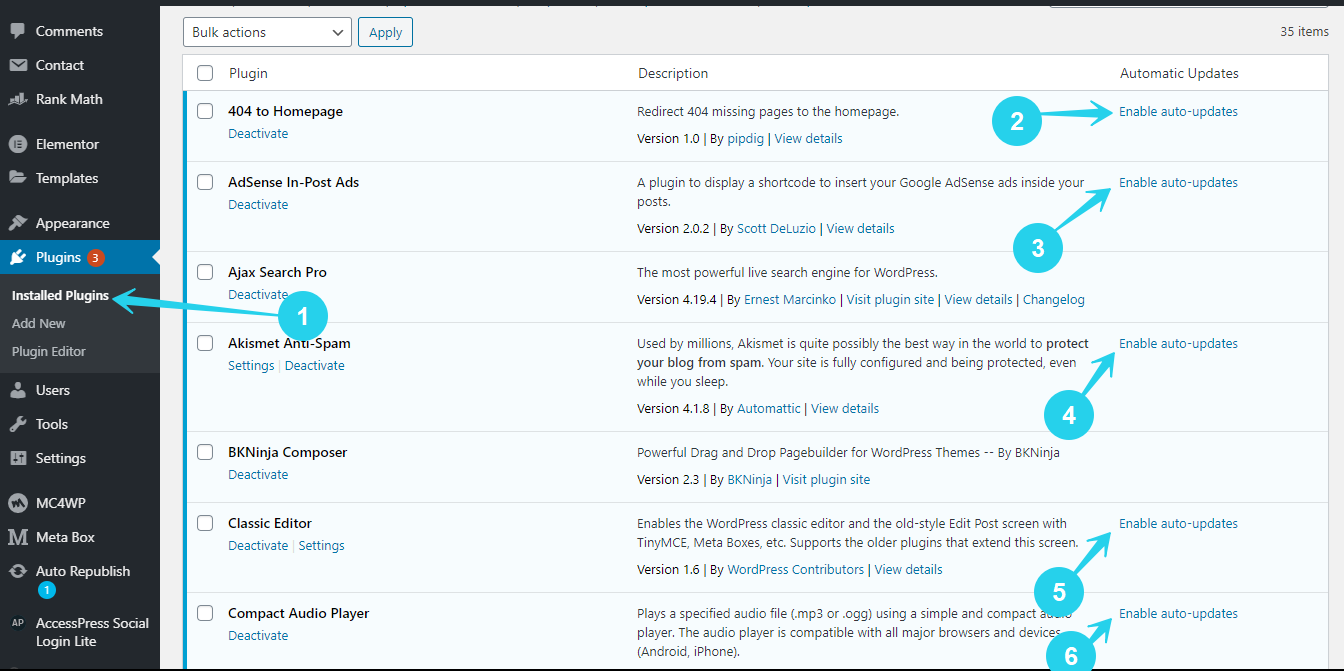Go to Plugin Editor in sidebar

[49, 351]
